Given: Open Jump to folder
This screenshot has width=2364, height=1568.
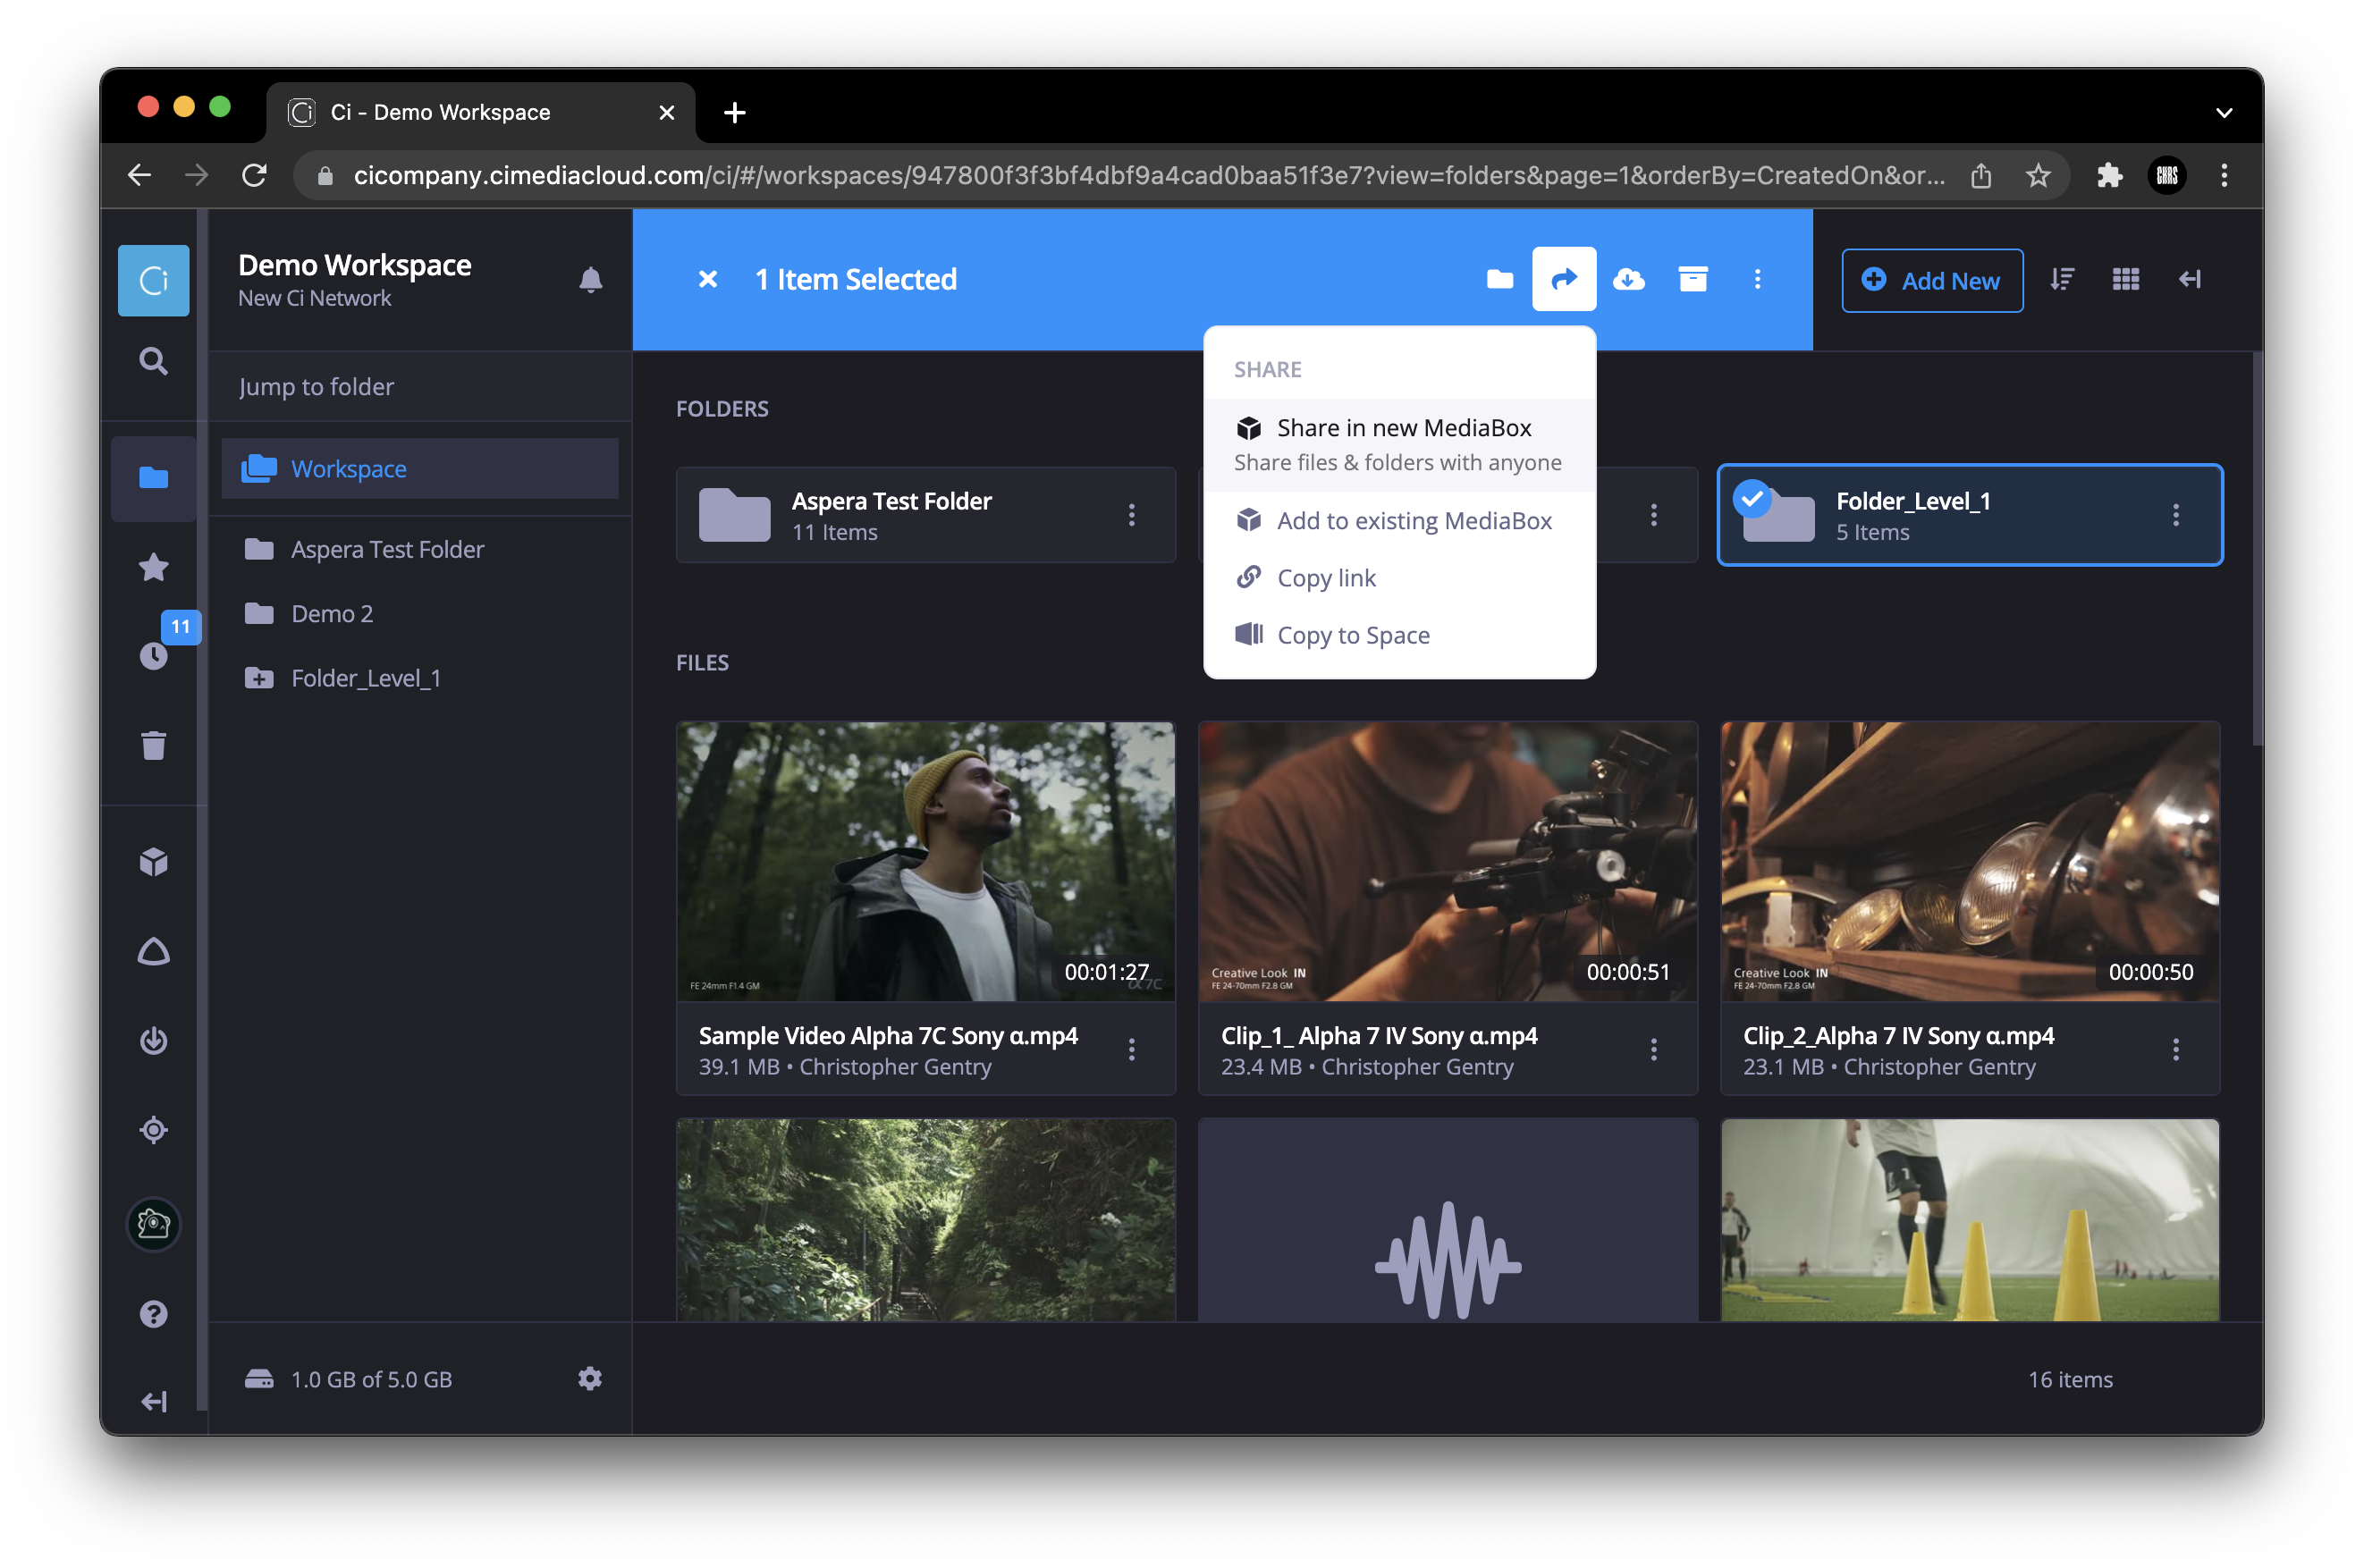Looking at the screenshot, I should pos(317,386).
